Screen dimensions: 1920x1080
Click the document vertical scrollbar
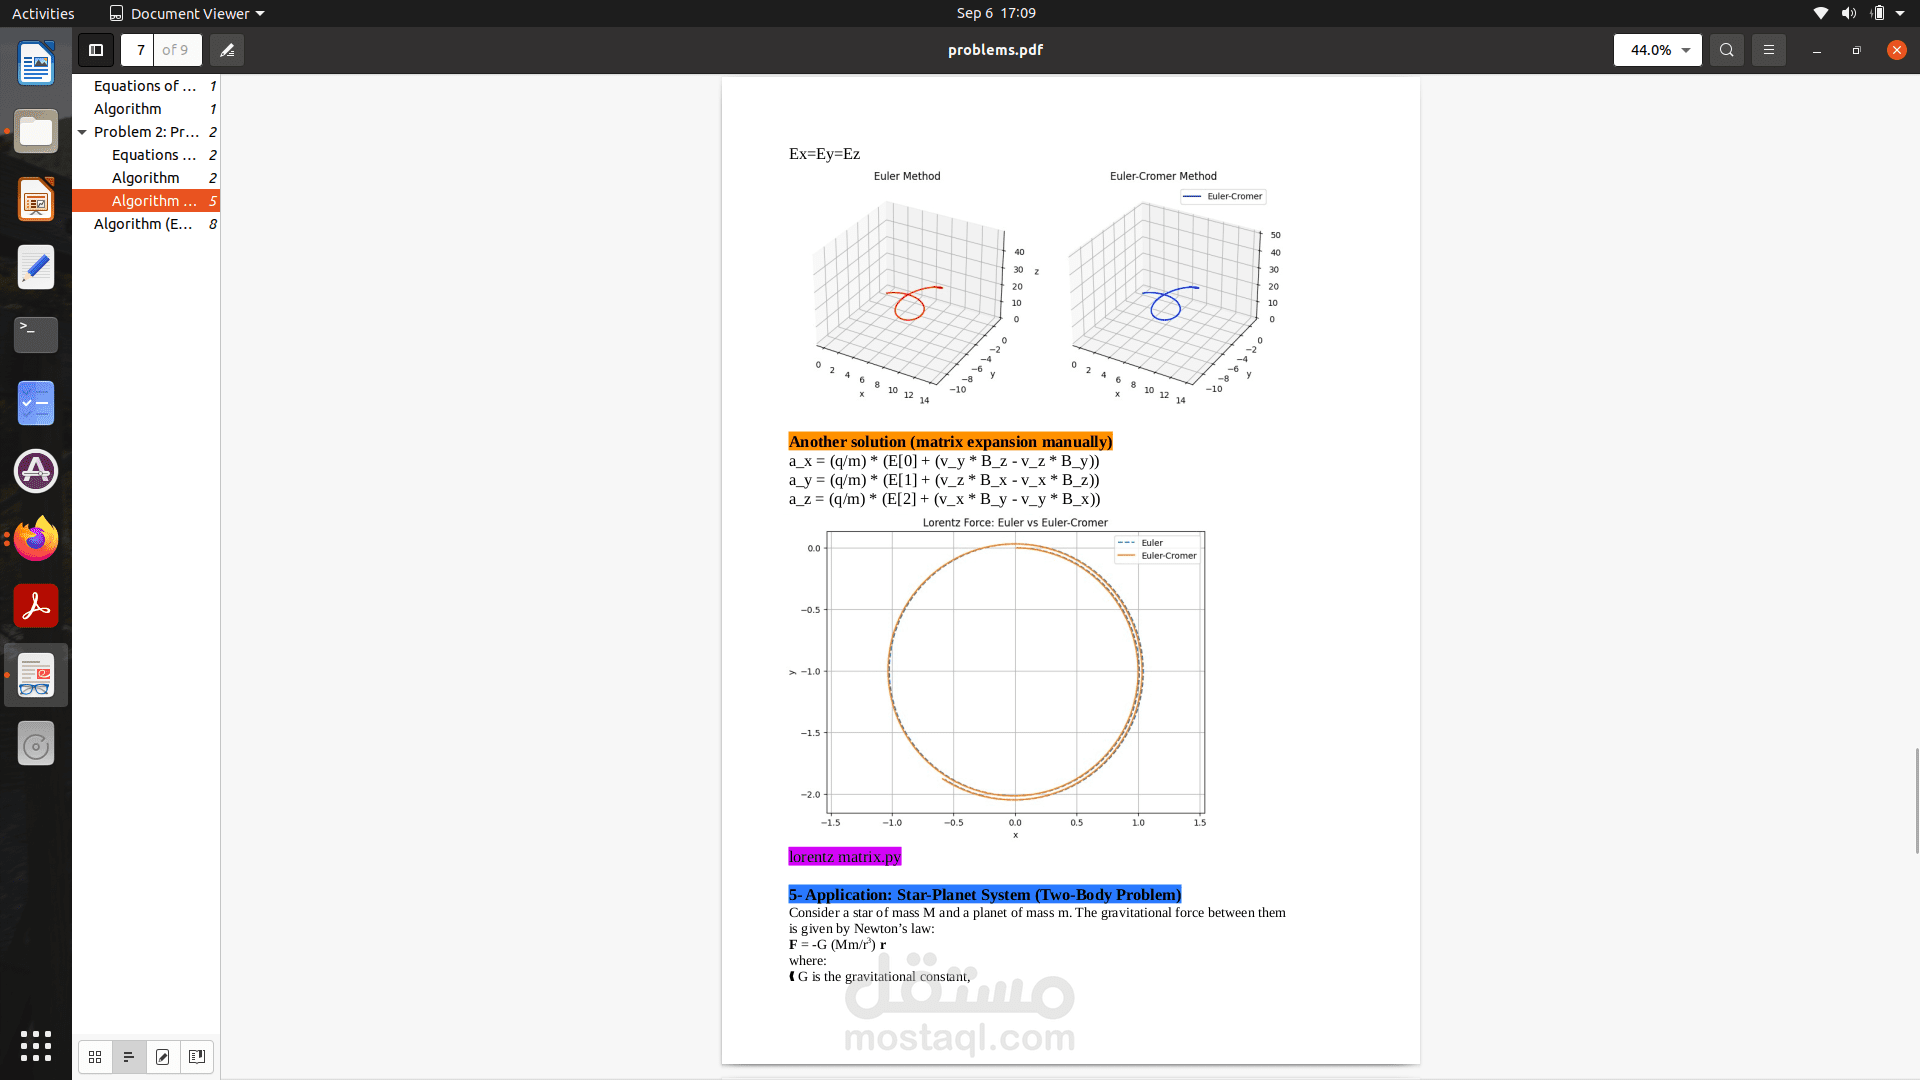coord(1916,800)
